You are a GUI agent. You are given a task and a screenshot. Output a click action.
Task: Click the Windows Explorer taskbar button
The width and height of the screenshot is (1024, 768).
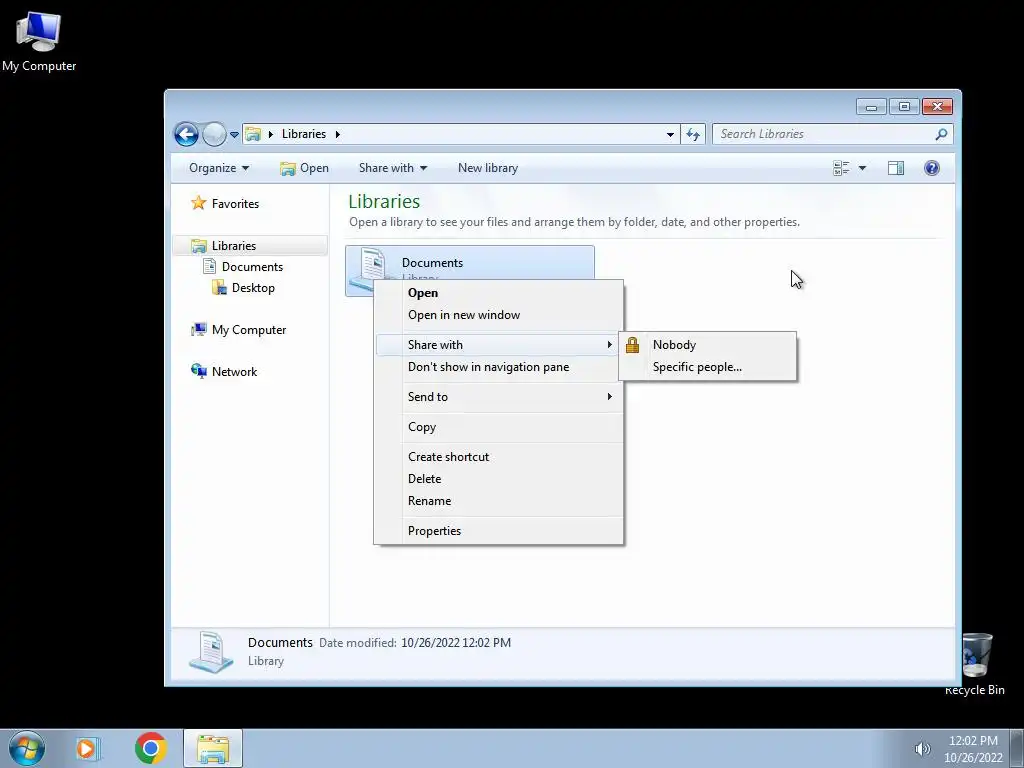coord(213,748)
